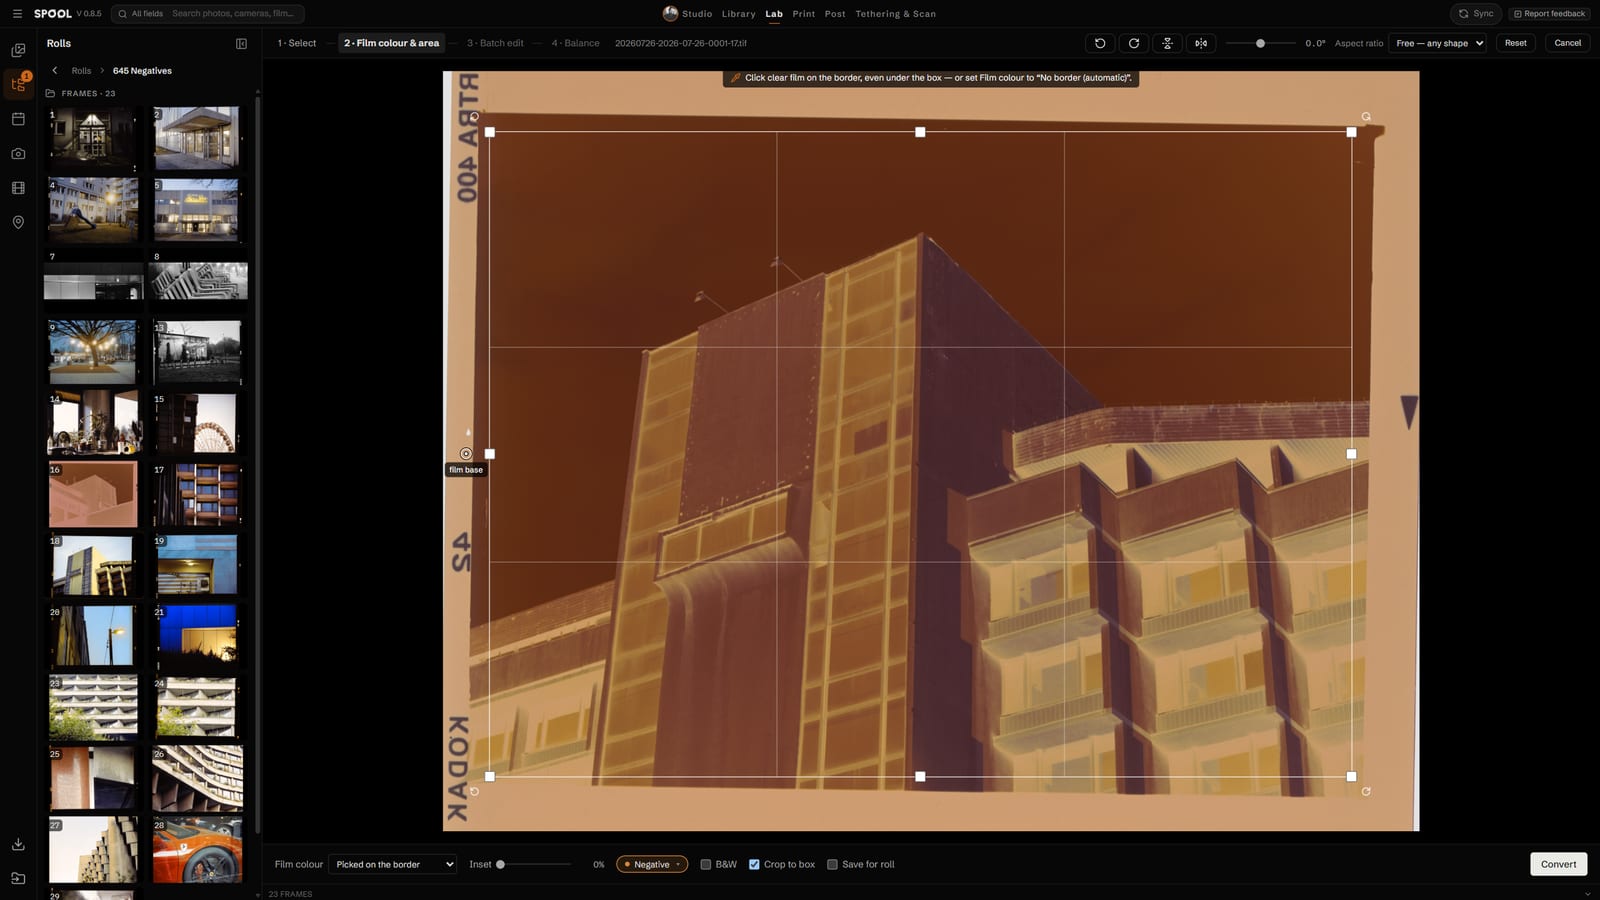
Task: Open the Film colour dropdown
Action: tap(392, 864)
